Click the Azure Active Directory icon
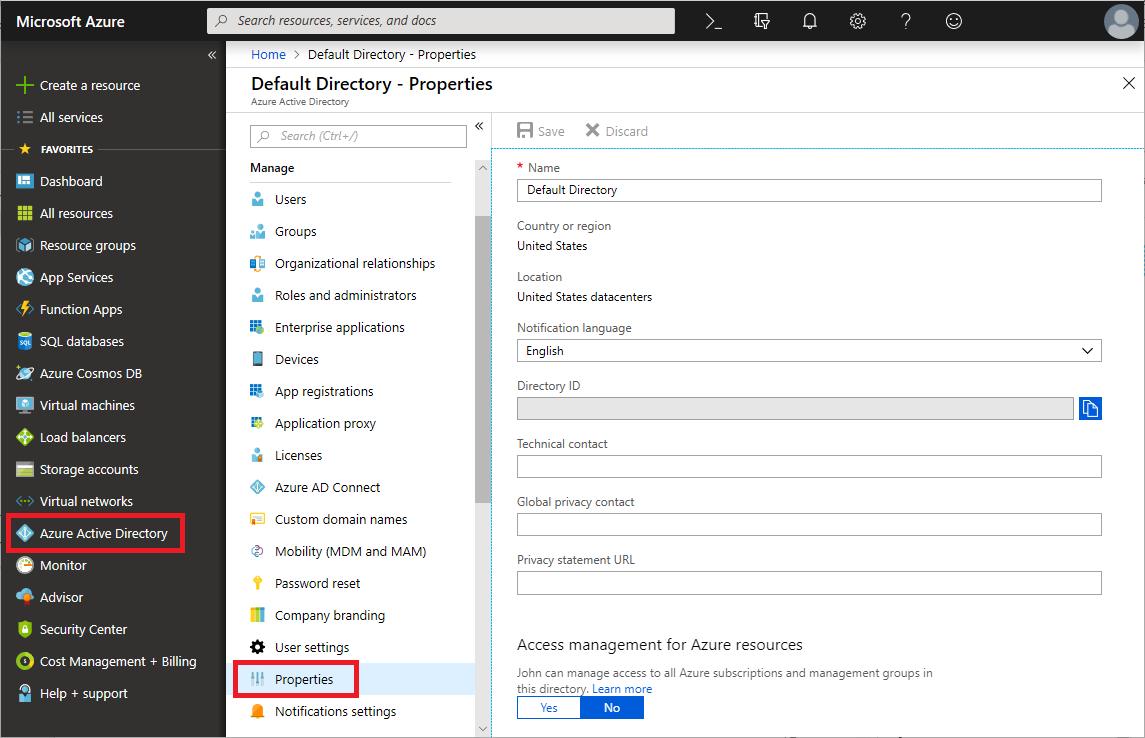The height and width of the screenshot is (738, 1145). click(25, 533)
